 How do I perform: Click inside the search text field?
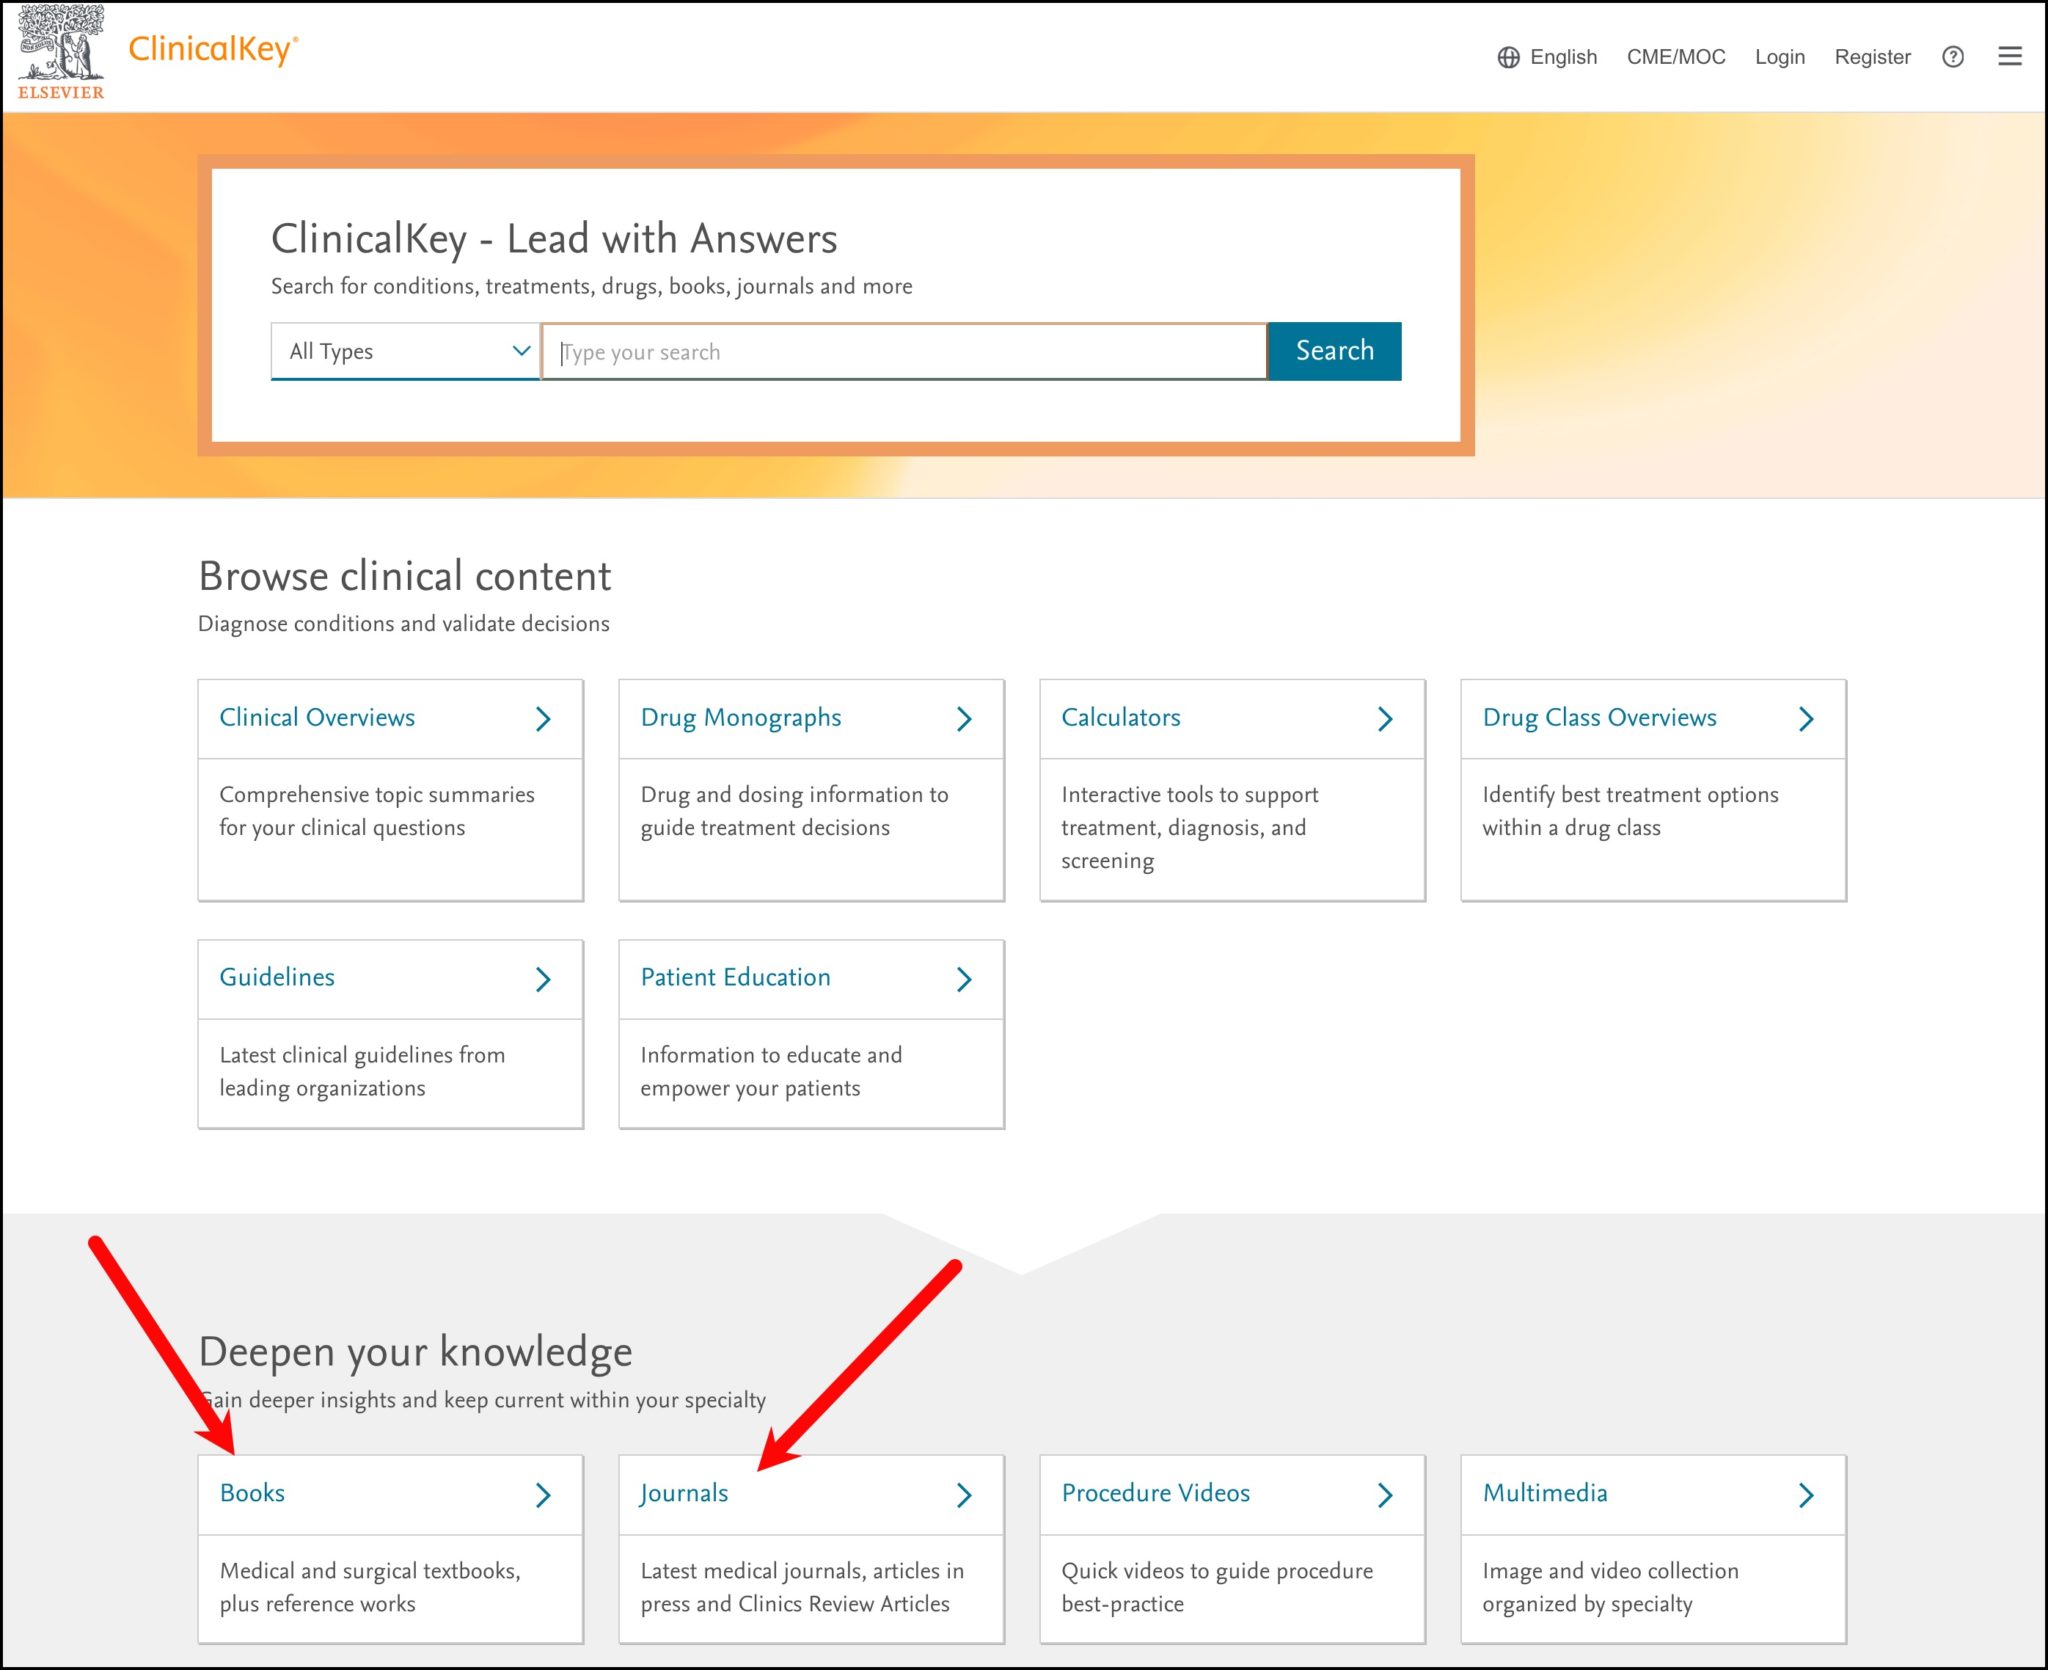click(x=900, y=351)
